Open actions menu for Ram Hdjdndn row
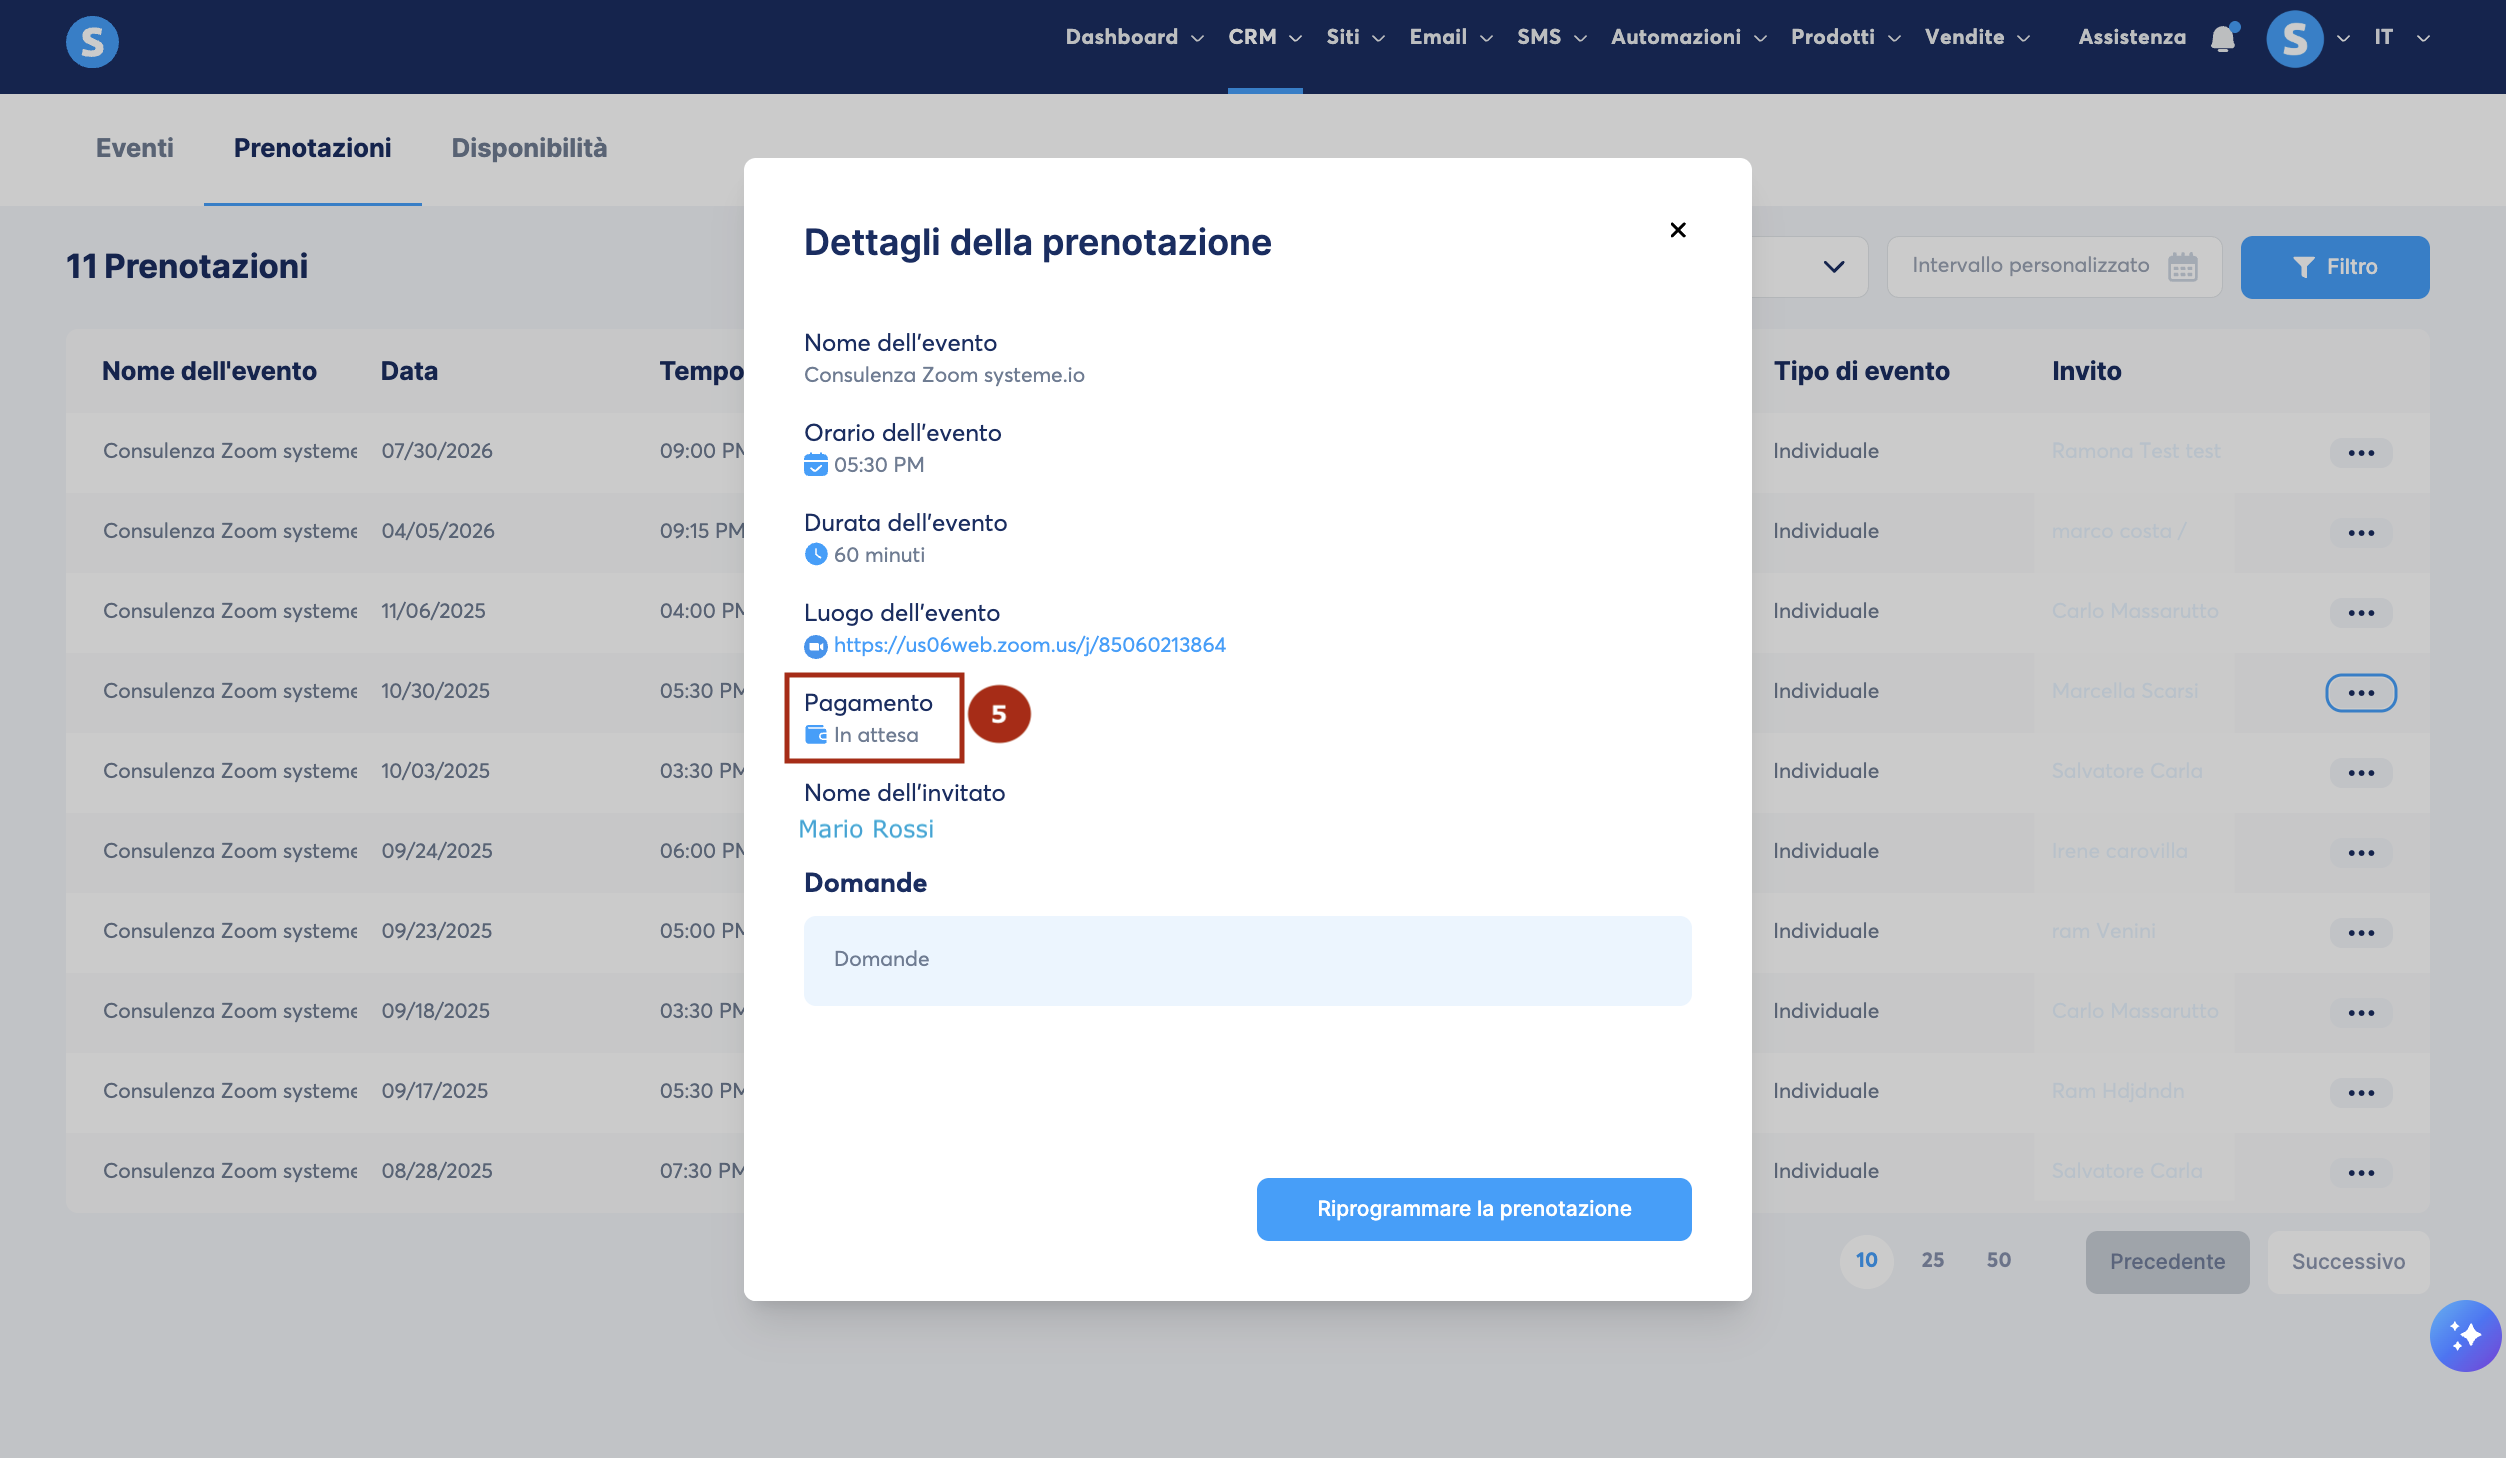2506x1458 pixels. [2361, 1093]
